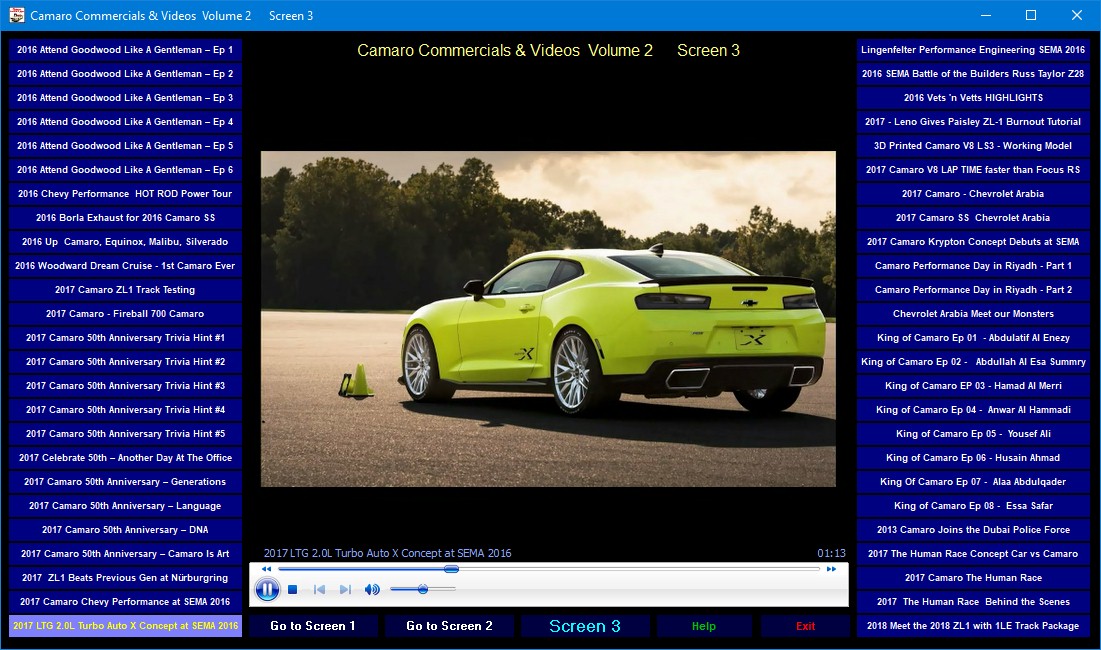
Task: Play 2017 Camaro V8 LAP TIME faster than Focus RS
Action: (973, 170)
